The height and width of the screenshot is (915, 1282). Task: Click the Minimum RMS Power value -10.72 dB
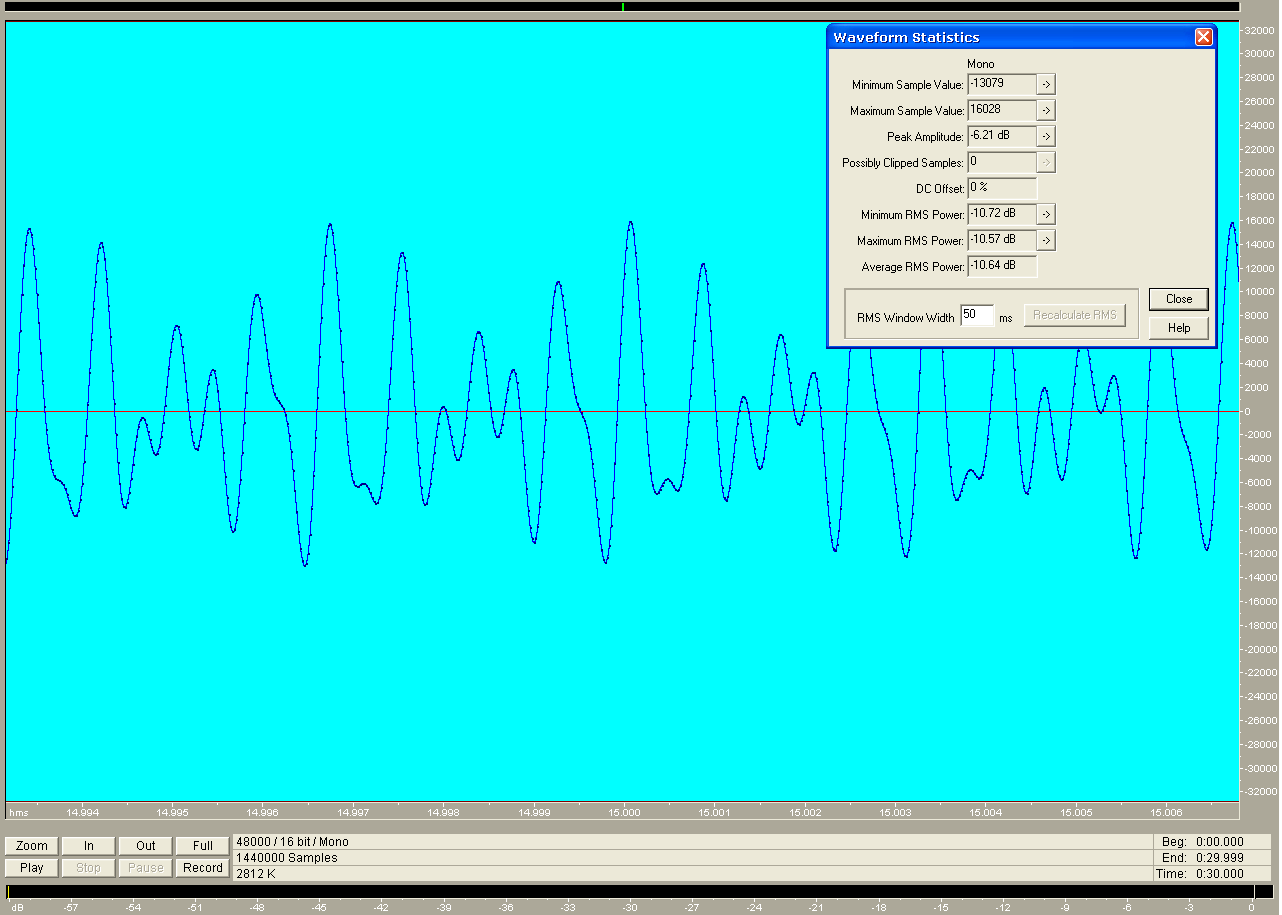[1002, 214]
